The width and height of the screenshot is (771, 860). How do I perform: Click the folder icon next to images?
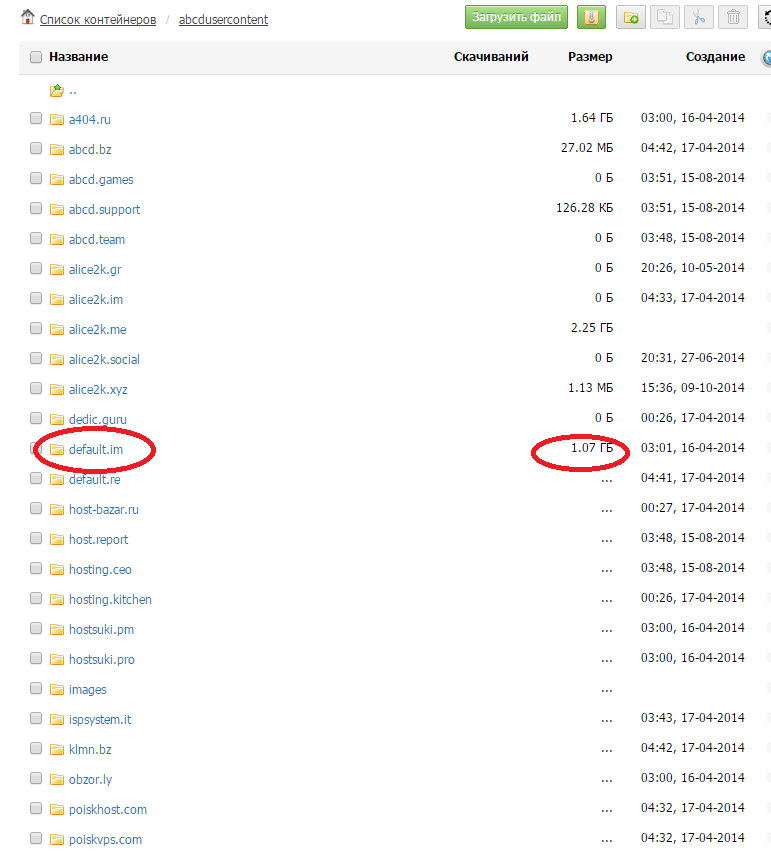coord(57,689)
